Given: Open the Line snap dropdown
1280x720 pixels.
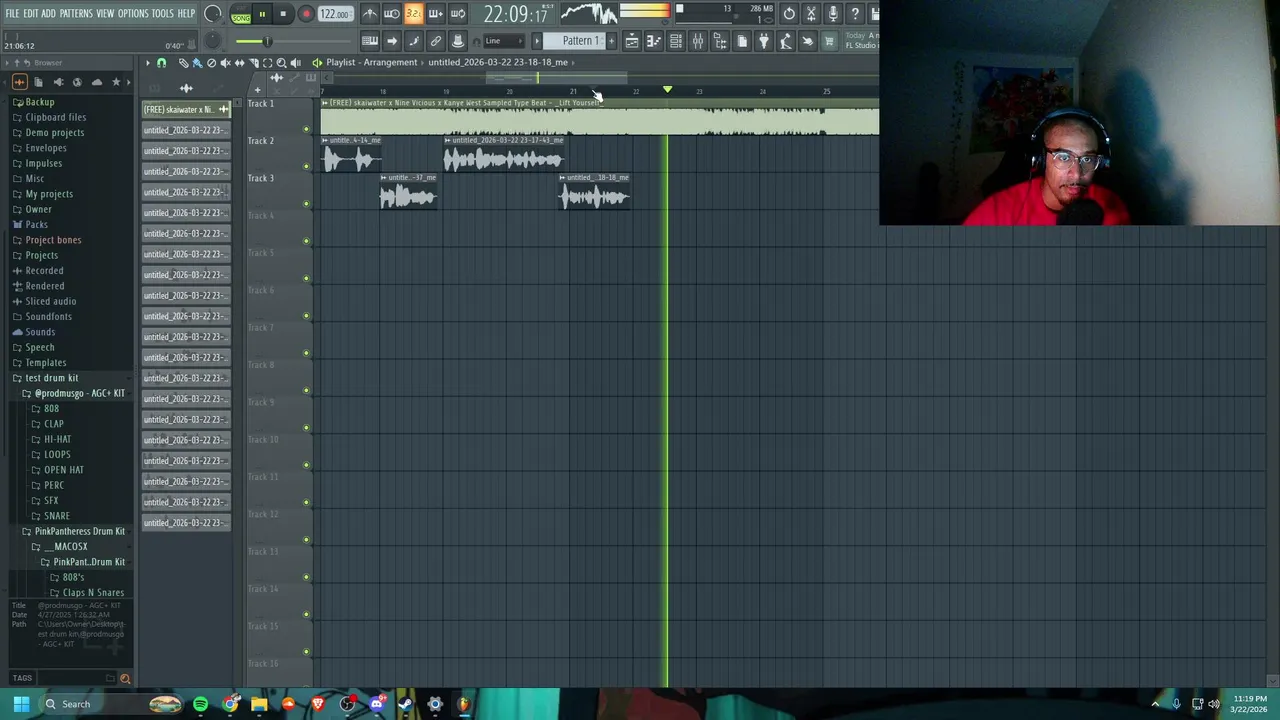Looking at the screenshot, I should click(x=505, y=41).
